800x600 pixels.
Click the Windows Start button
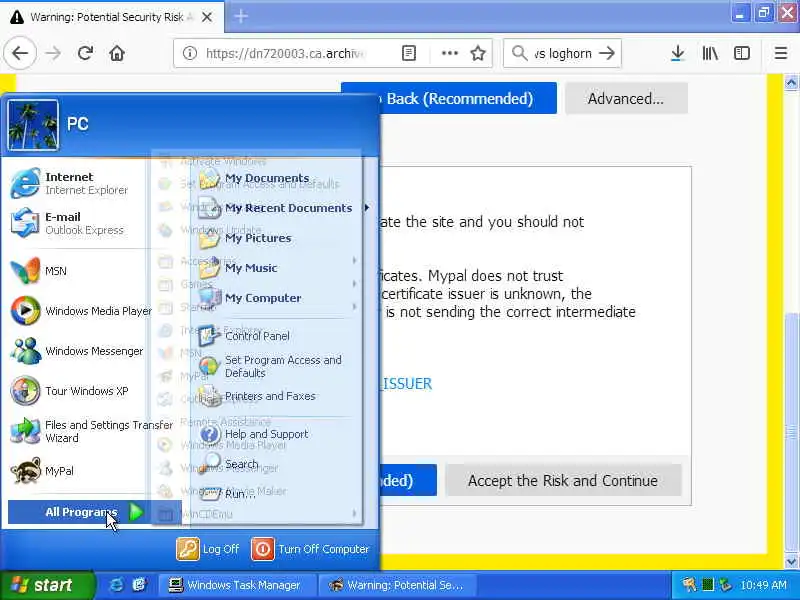[47, 585]
